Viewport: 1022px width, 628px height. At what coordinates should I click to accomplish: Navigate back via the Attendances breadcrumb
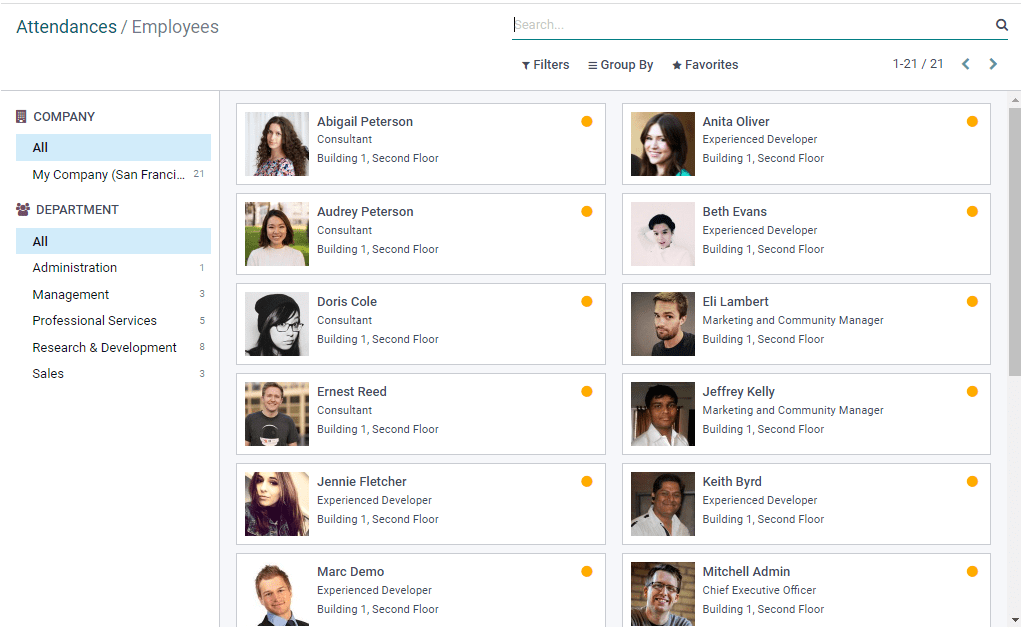tap(66, 27)
